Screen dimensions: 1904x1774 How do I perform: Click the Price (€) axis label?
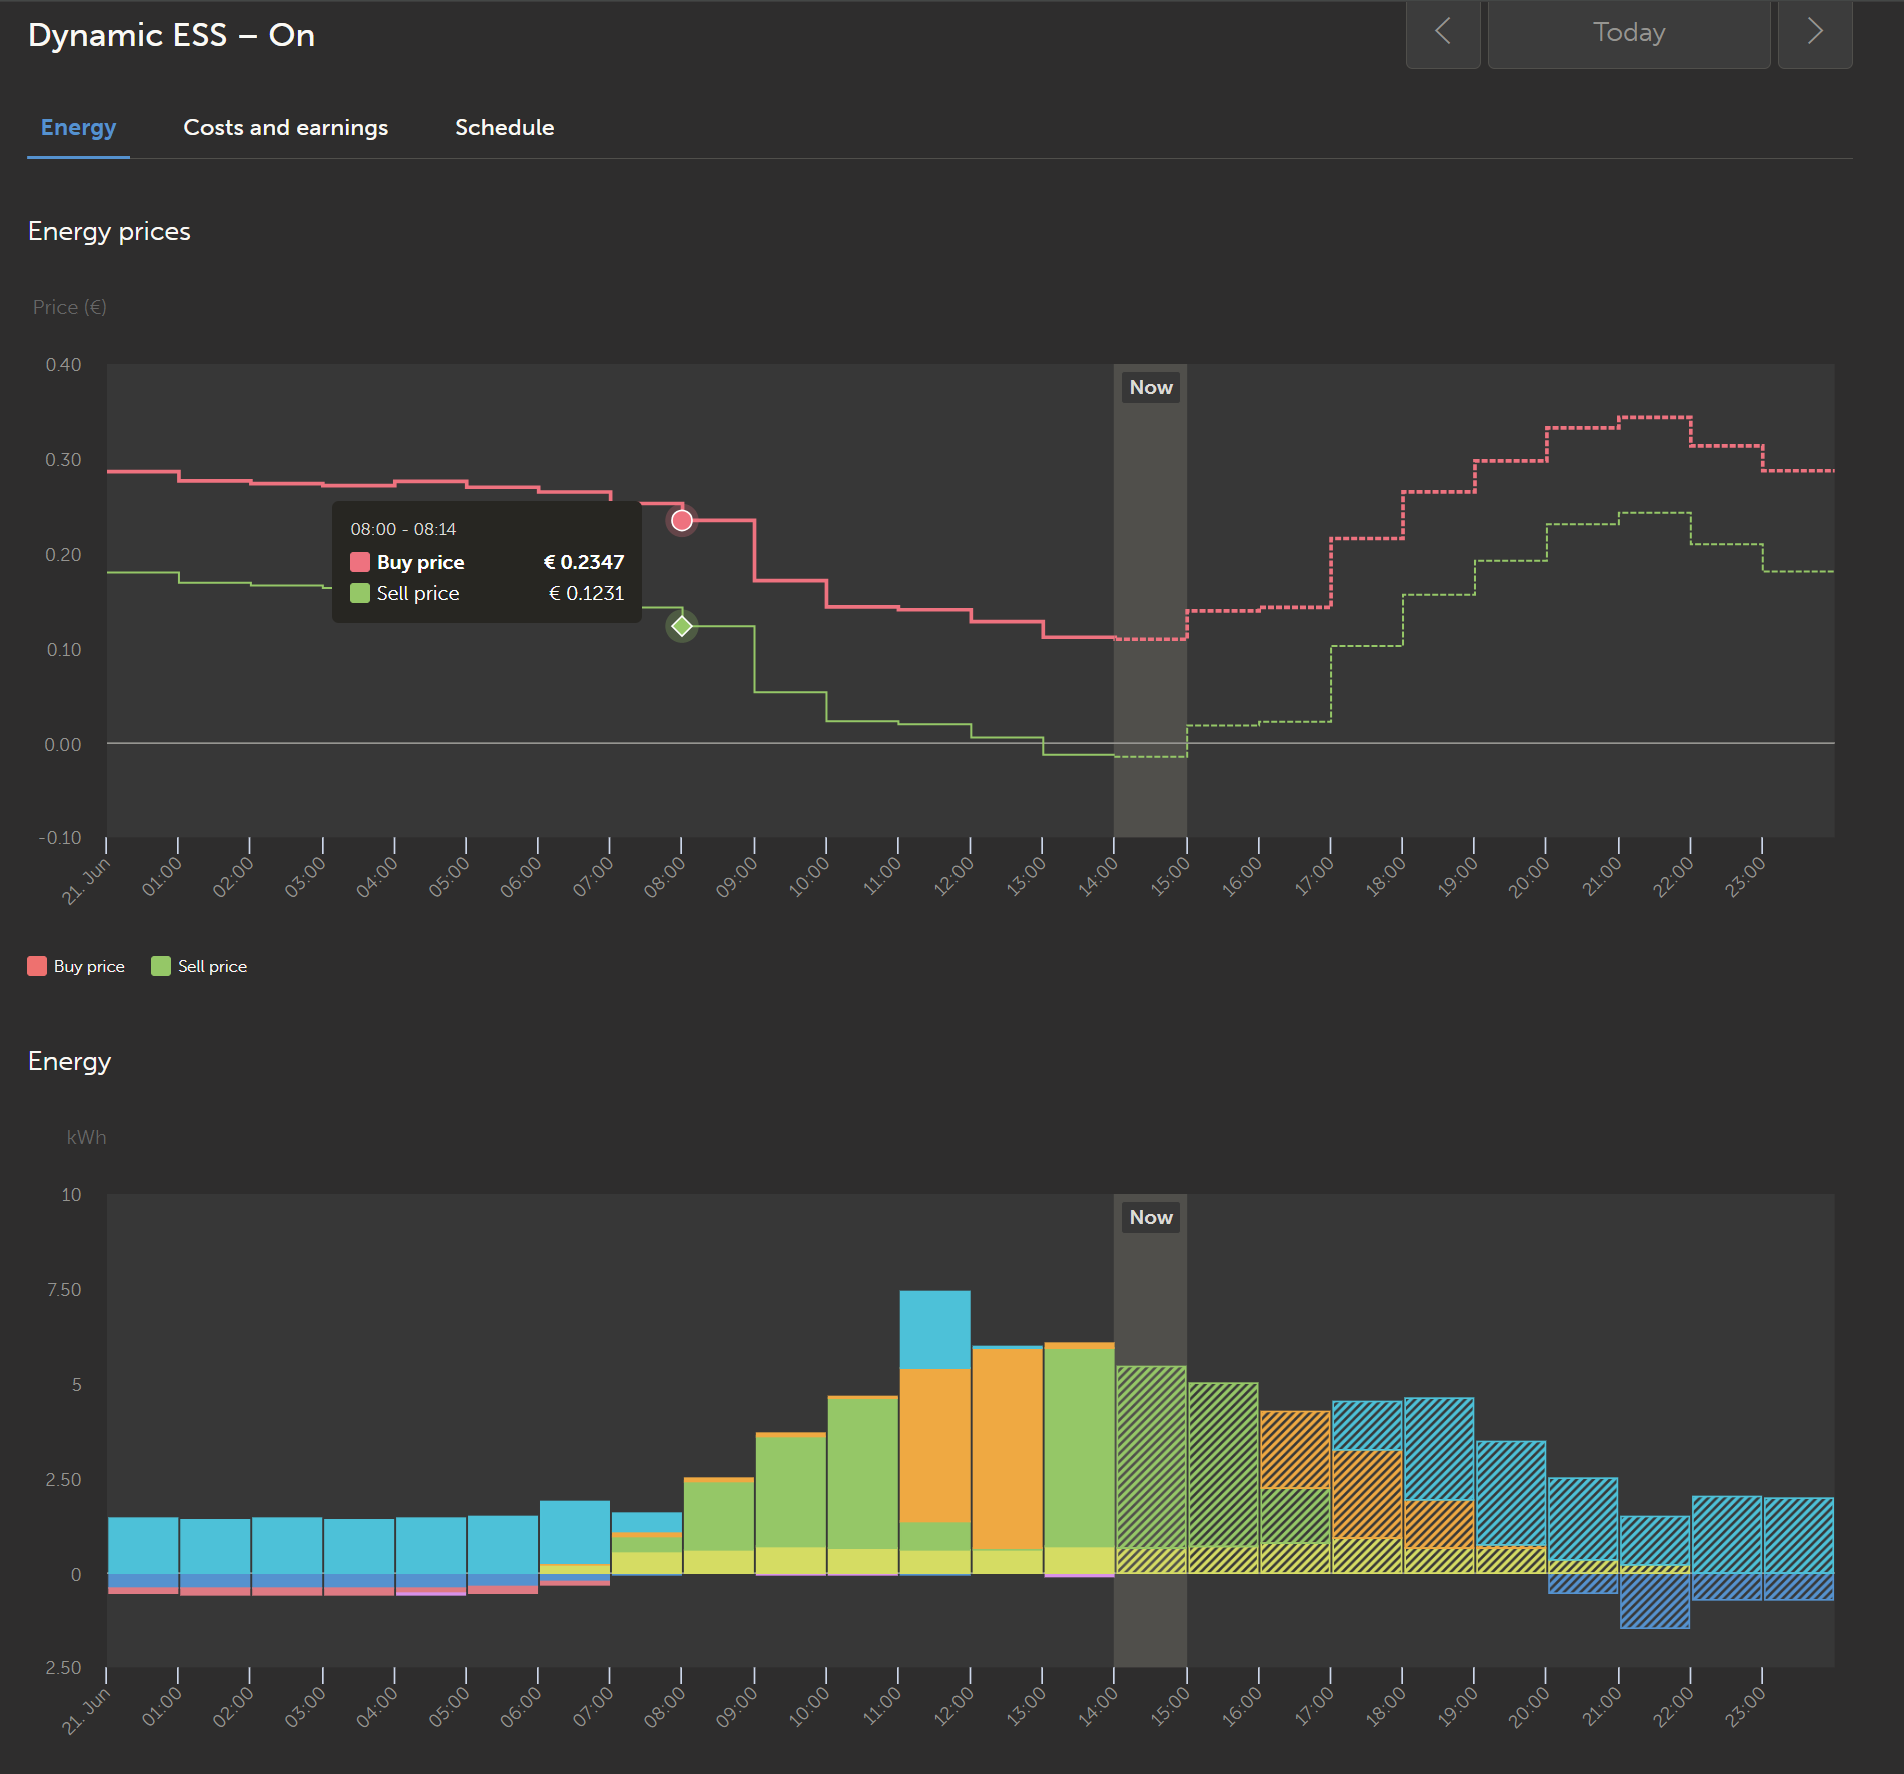69,307
